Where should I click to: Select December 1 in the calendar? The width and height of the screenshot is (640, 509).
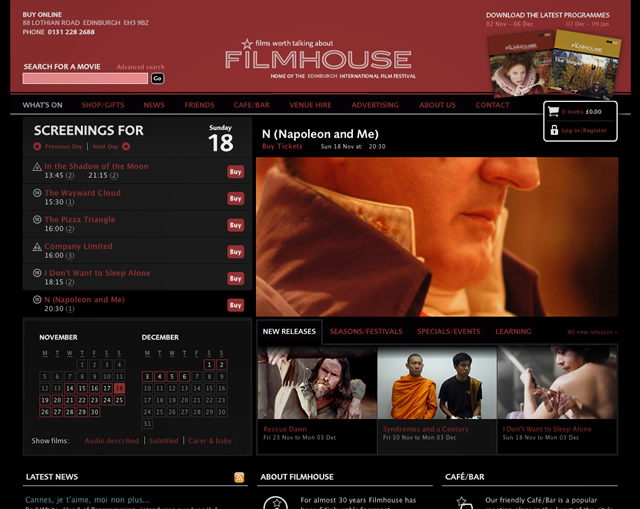(x=209, y=365)
